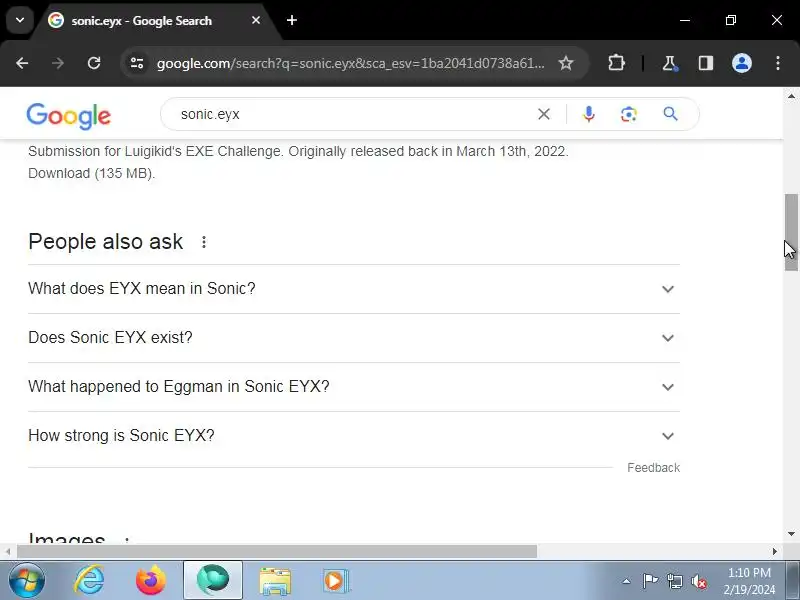Open the Extensions puzzle icon
The image size is (800, 600).
[616, 63]
